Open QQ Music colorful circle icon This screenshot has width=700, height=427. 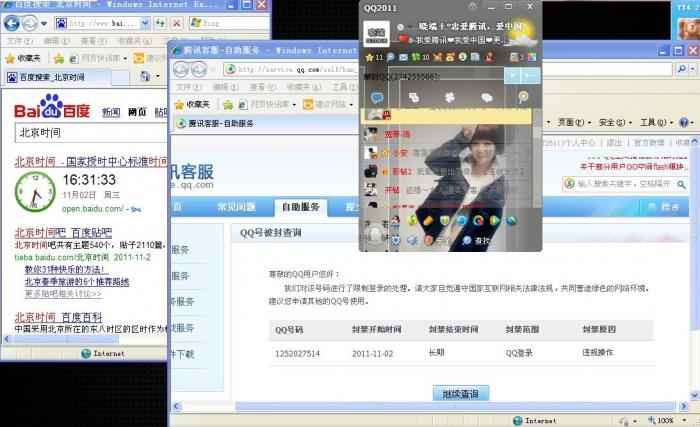pos(478,220)
